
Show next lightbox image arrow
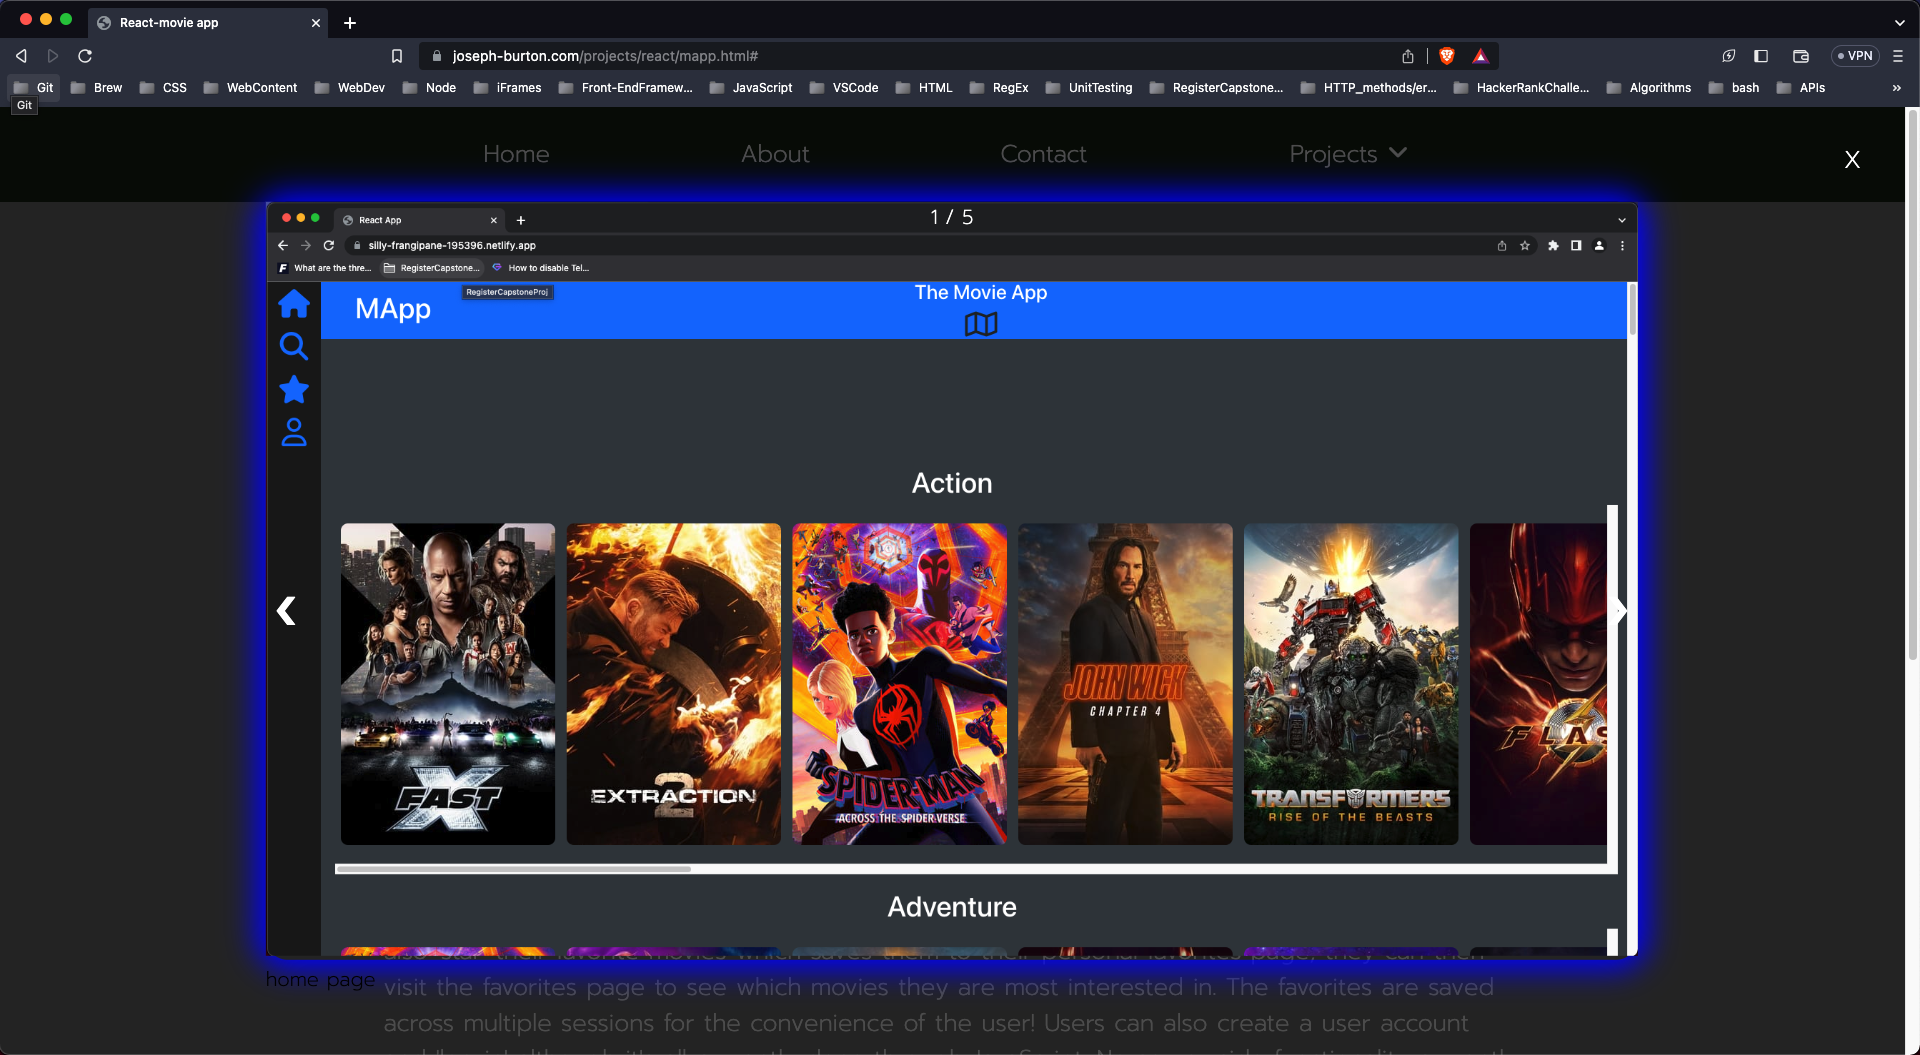click(1620, 611)
